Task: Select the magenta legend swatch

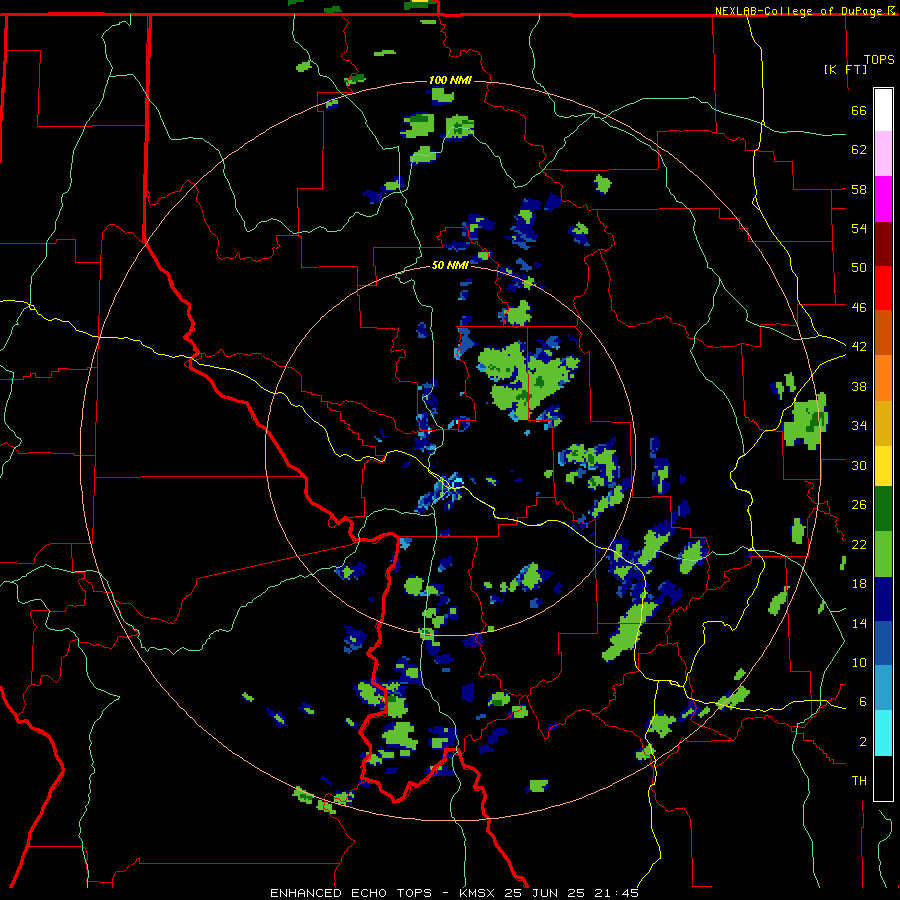Action: point(883,199)
